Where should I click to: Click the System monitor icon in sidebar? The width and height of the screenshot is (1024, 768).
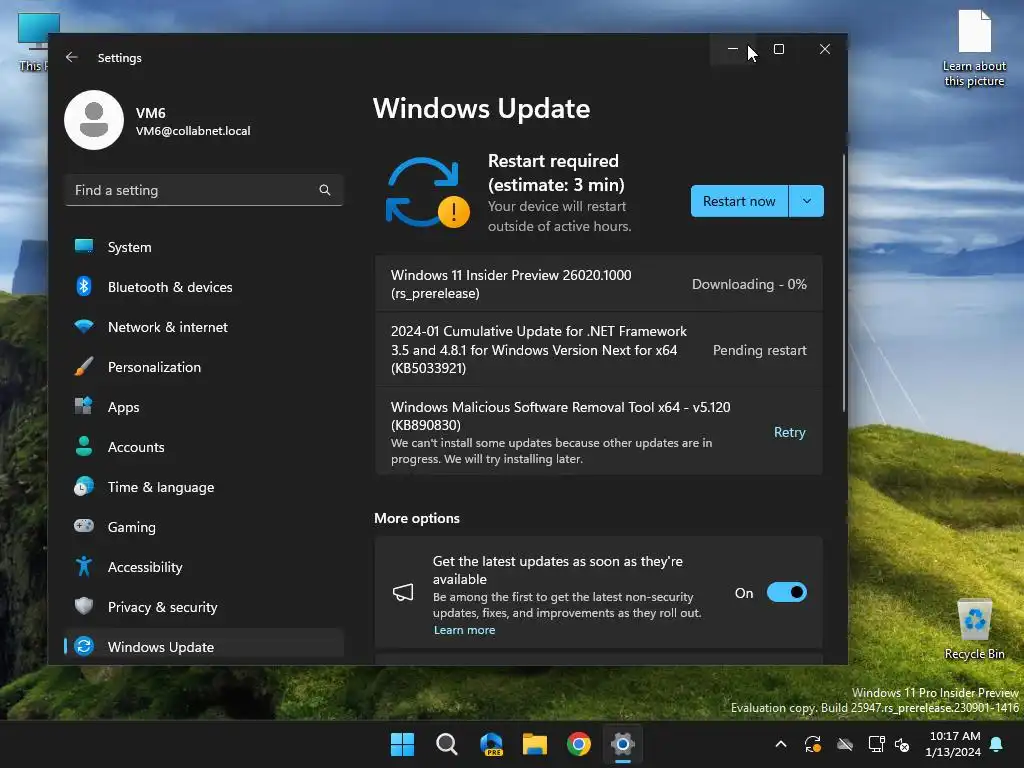pos(84,246)
